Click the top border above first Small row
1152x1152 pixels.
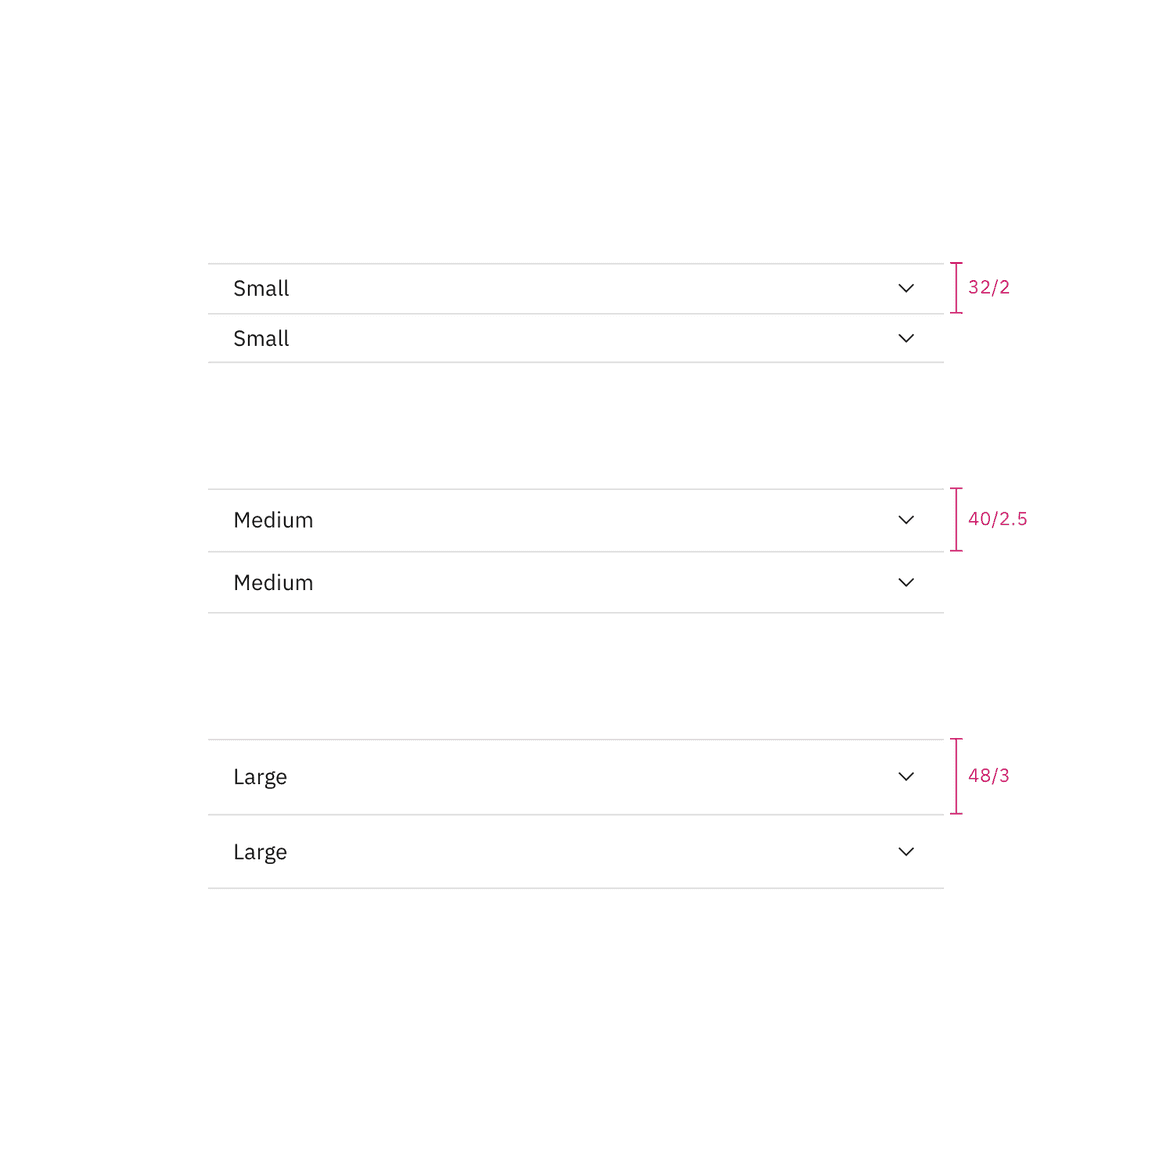(x=575, y=264)
